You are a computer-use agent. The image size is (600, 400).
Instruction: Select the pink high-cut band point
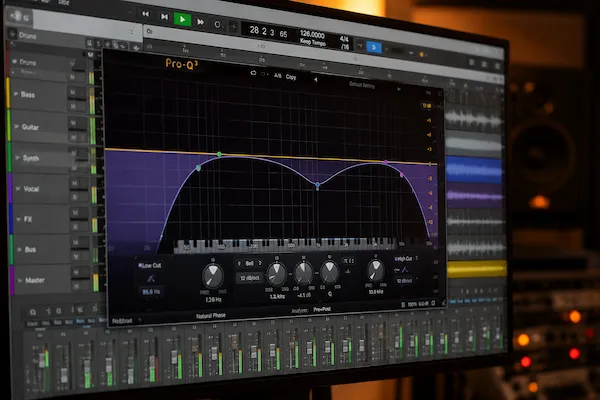click(x=402, y=175)
